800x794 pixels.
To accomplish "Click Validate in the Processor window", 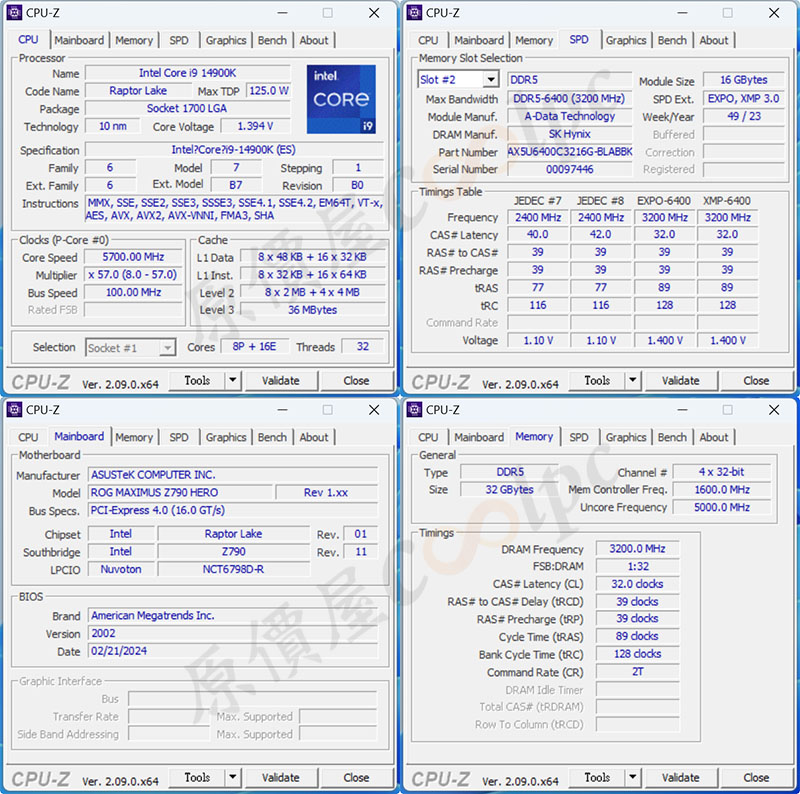I will click(281, 381).
